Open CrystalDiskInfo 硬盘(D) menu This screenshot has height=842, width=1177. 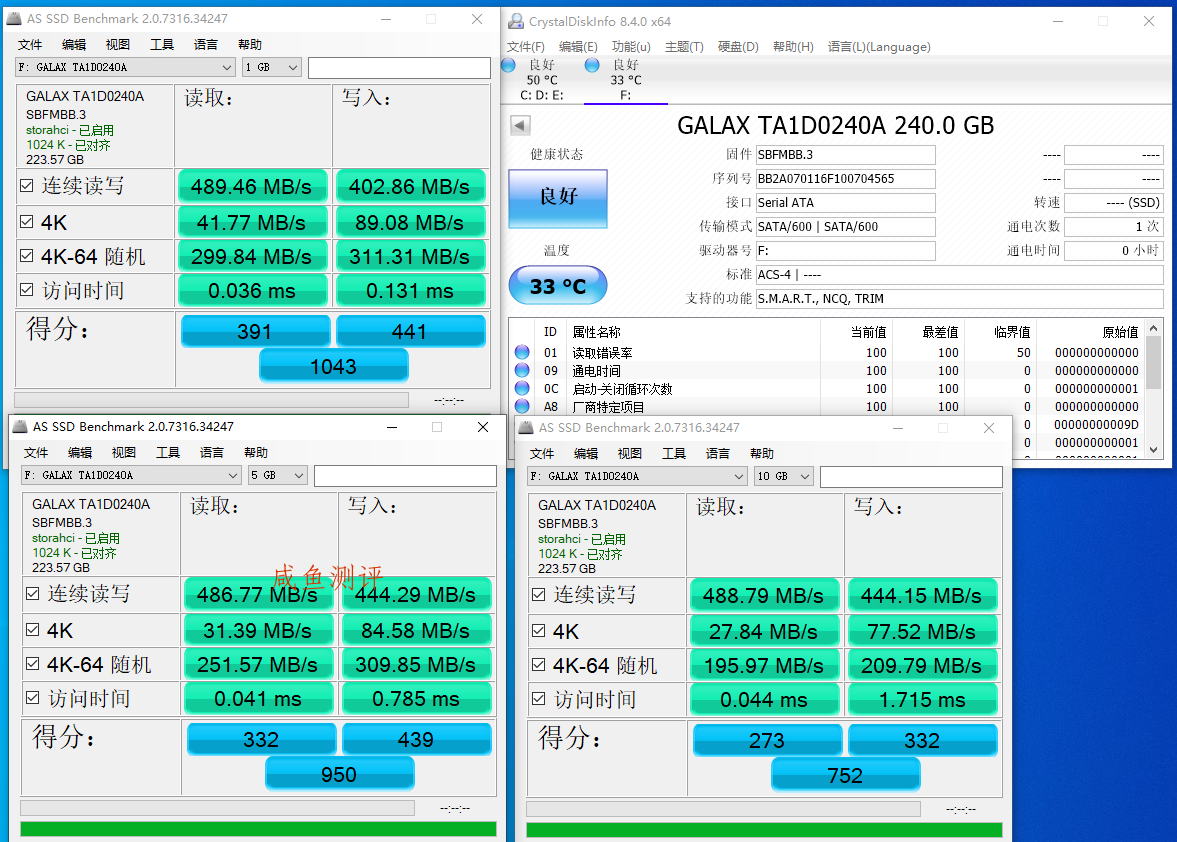tap(738, 47)
